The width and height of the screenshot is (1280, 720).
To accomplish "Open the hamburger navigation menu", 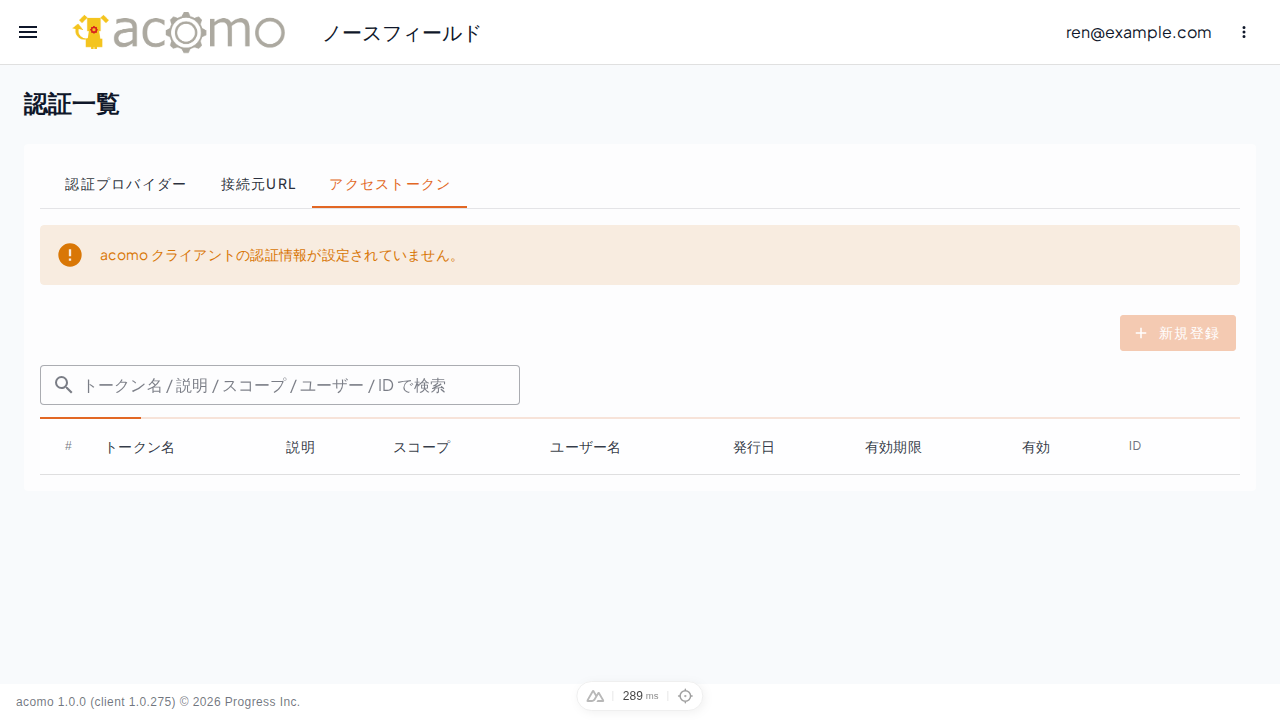I will [x=28, y=32].
